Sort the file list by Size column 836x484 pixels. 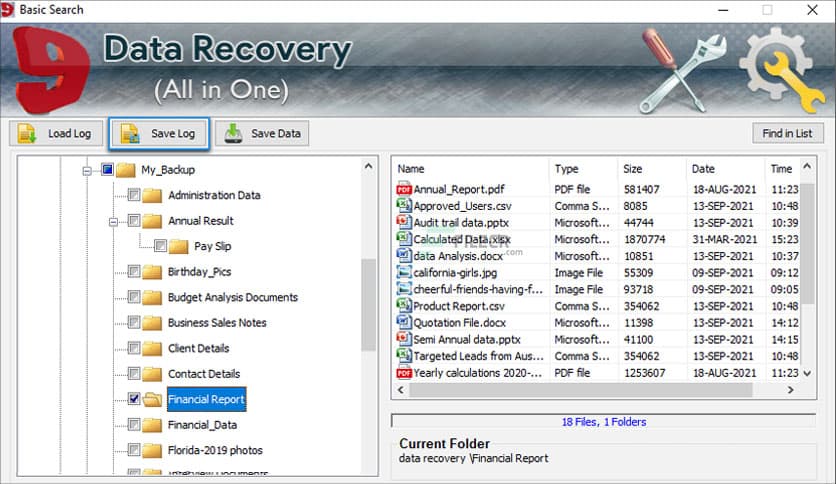coord(652,169)
